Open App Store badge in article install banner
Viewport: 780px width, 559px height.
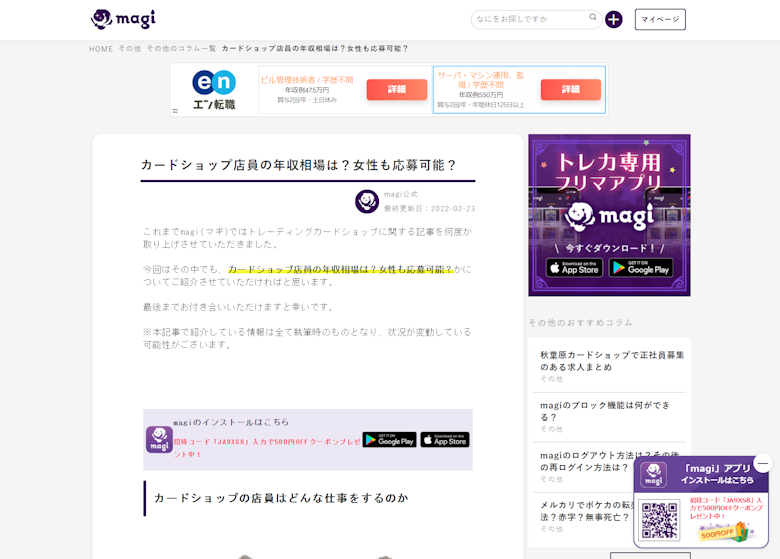click(445, 439)
